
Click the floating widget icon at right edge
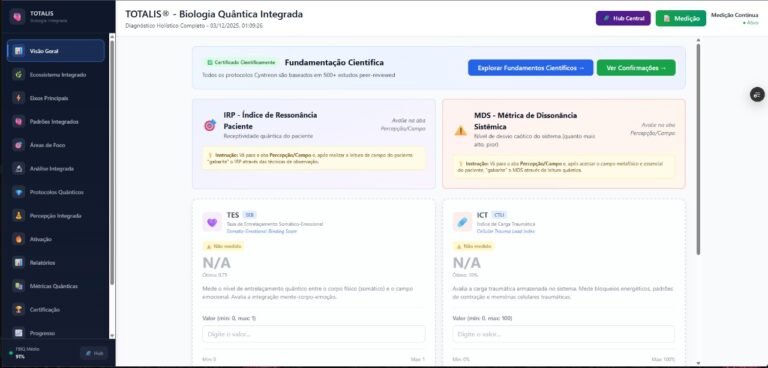point(757,95)
